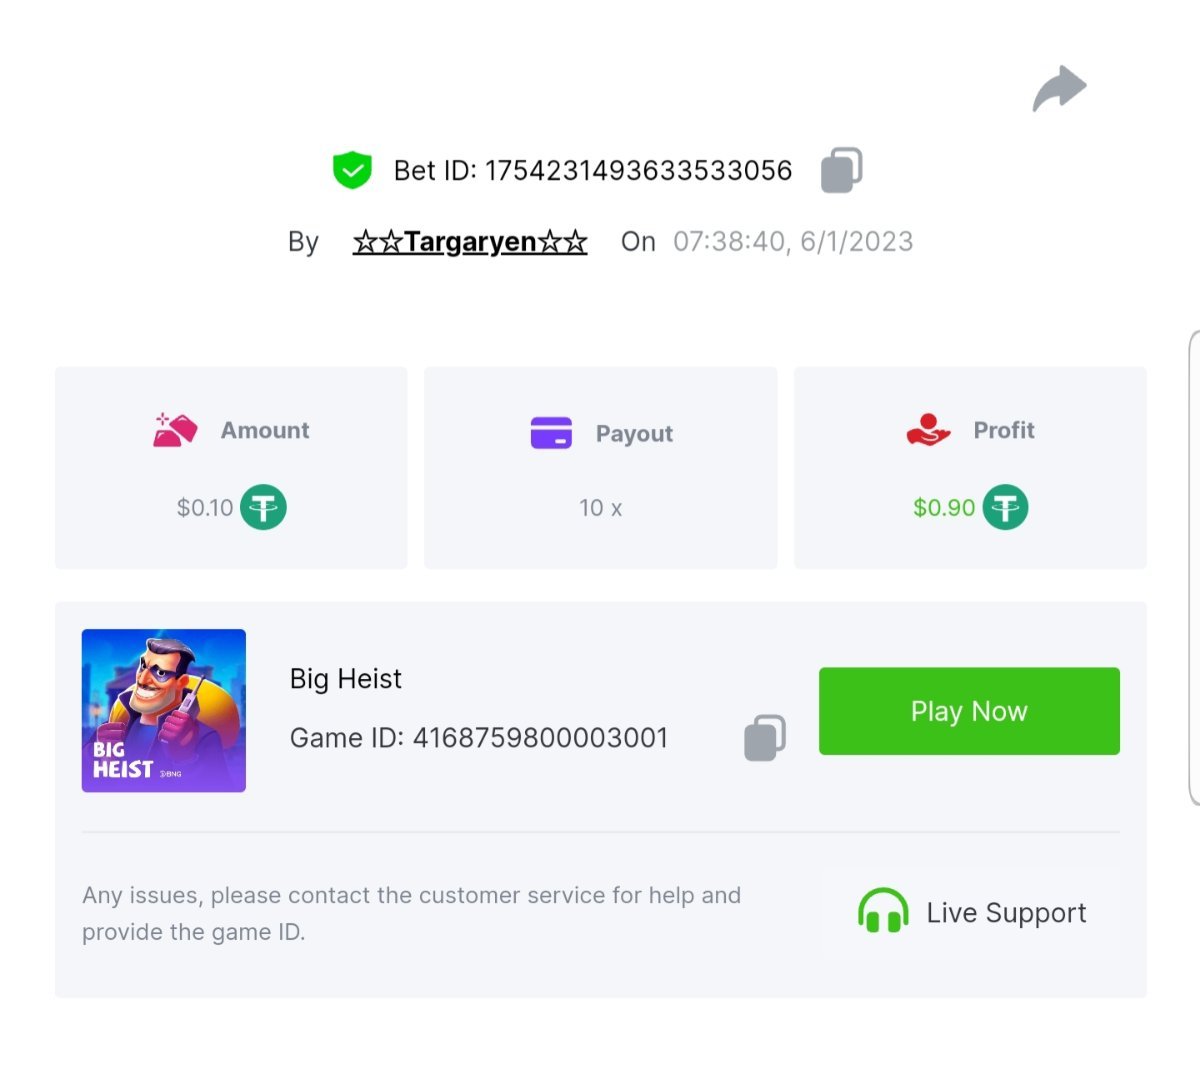
Task: Click the Big Heist game thumbnail
Action: (164, 711)
